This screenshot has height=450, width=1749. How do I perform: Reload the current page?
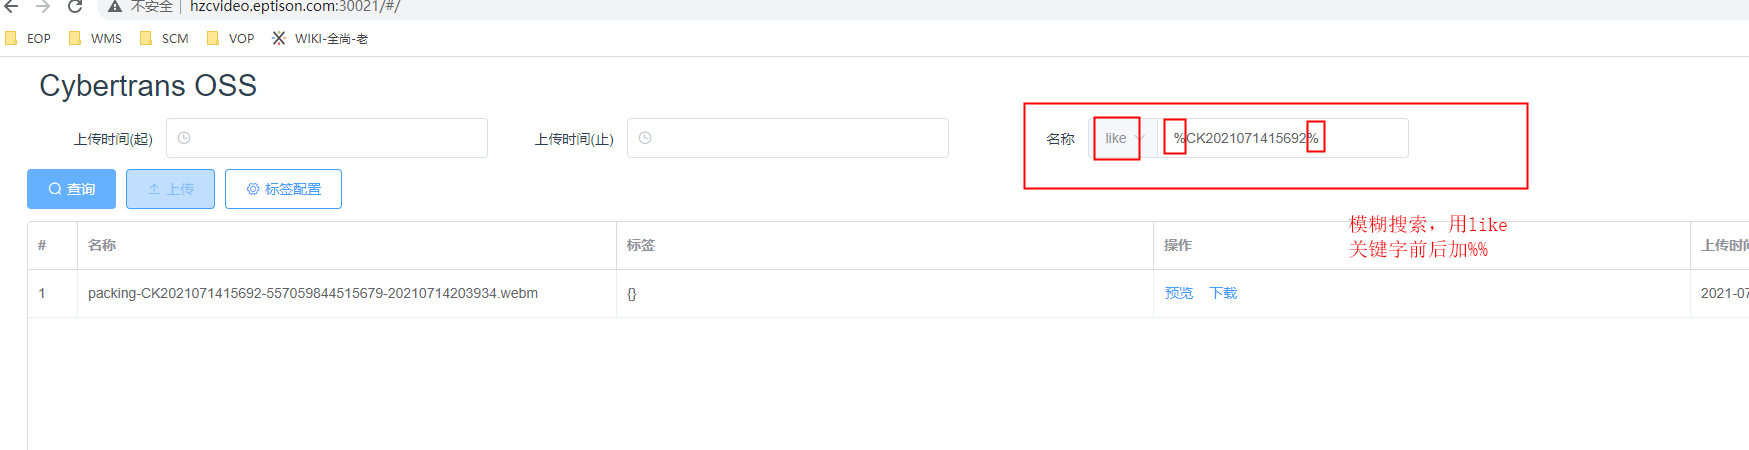pos(75,6)
